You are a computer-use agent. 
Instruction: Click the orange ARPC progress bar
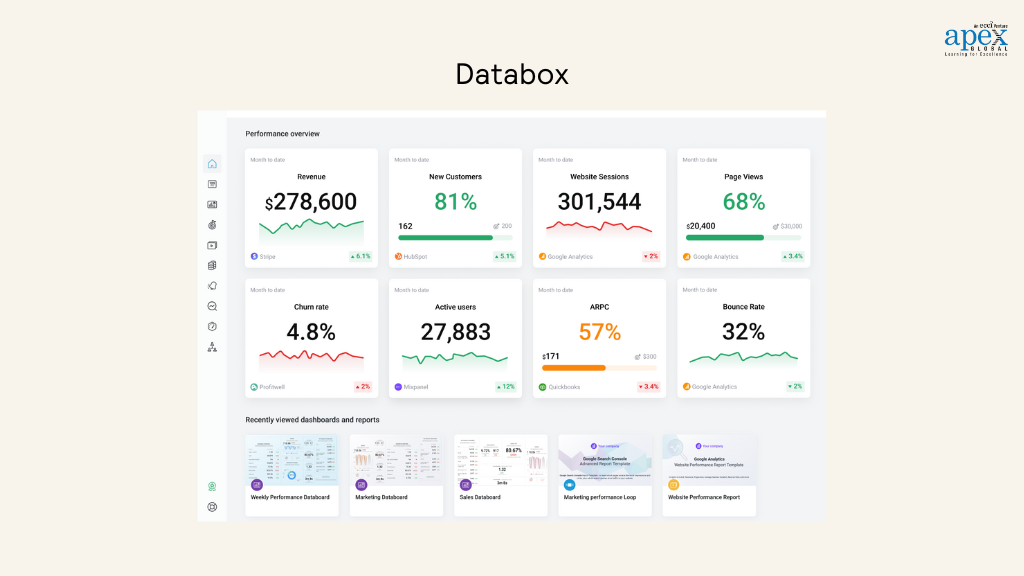tap(574, 368)
